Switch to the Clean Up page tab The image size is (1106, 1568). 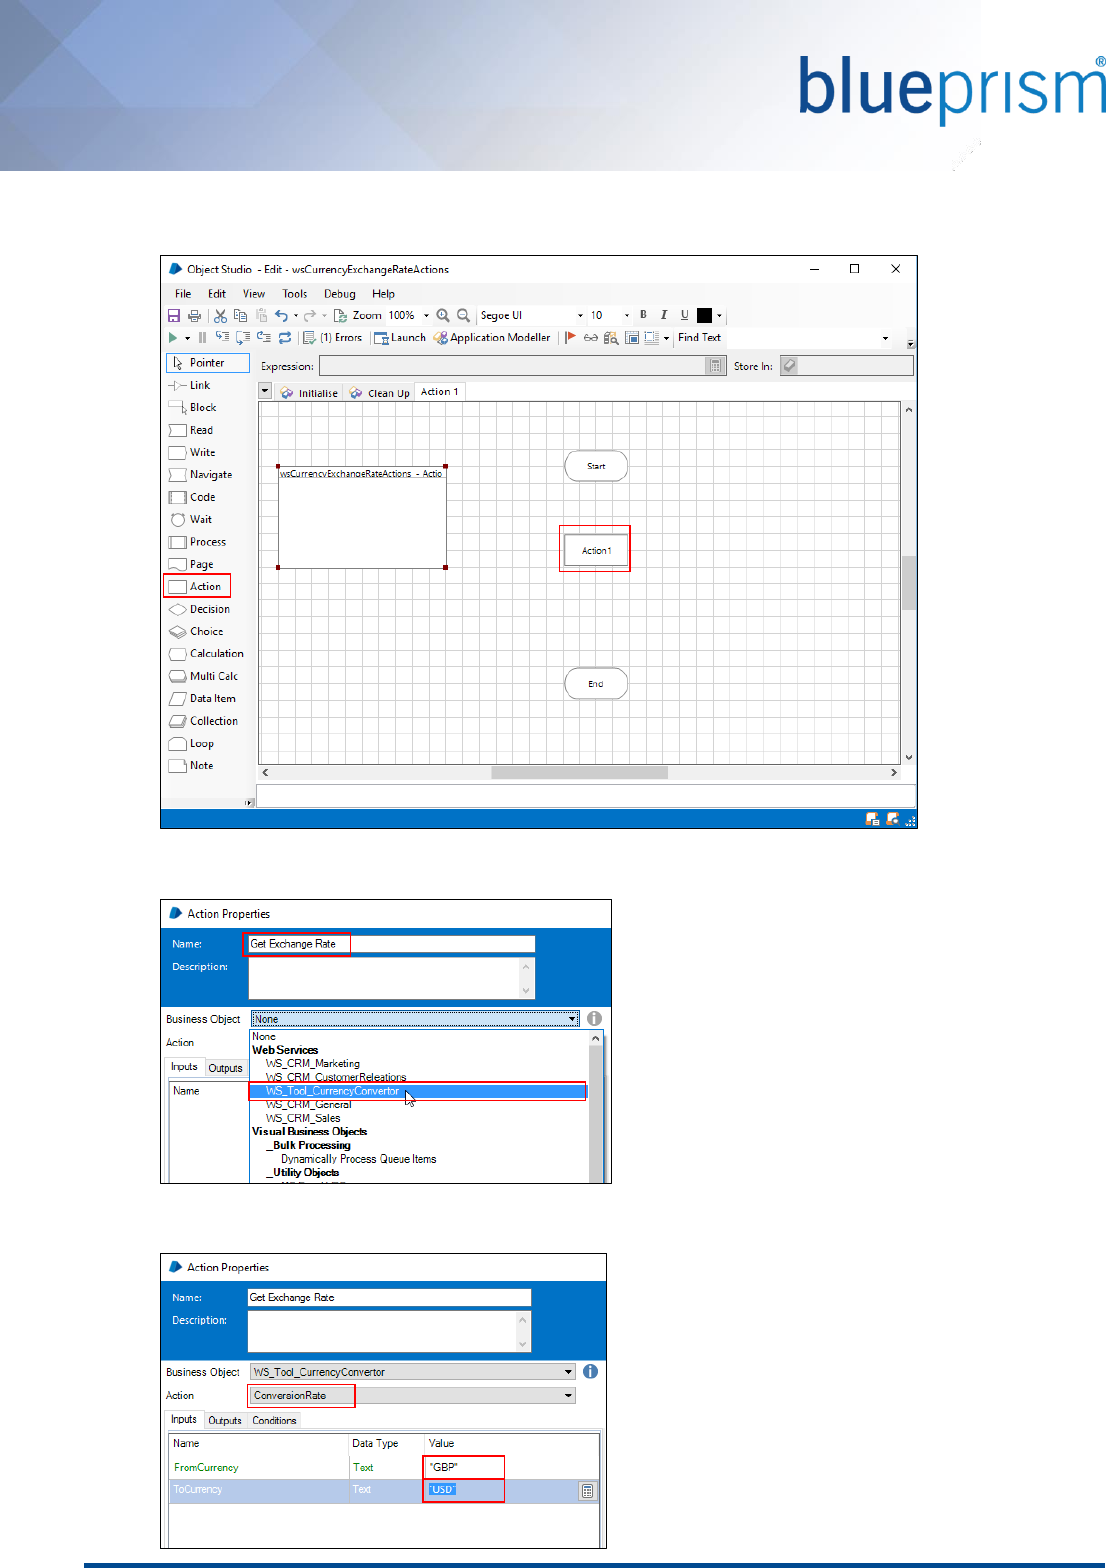pyautogui.click(x=379, y=393)
